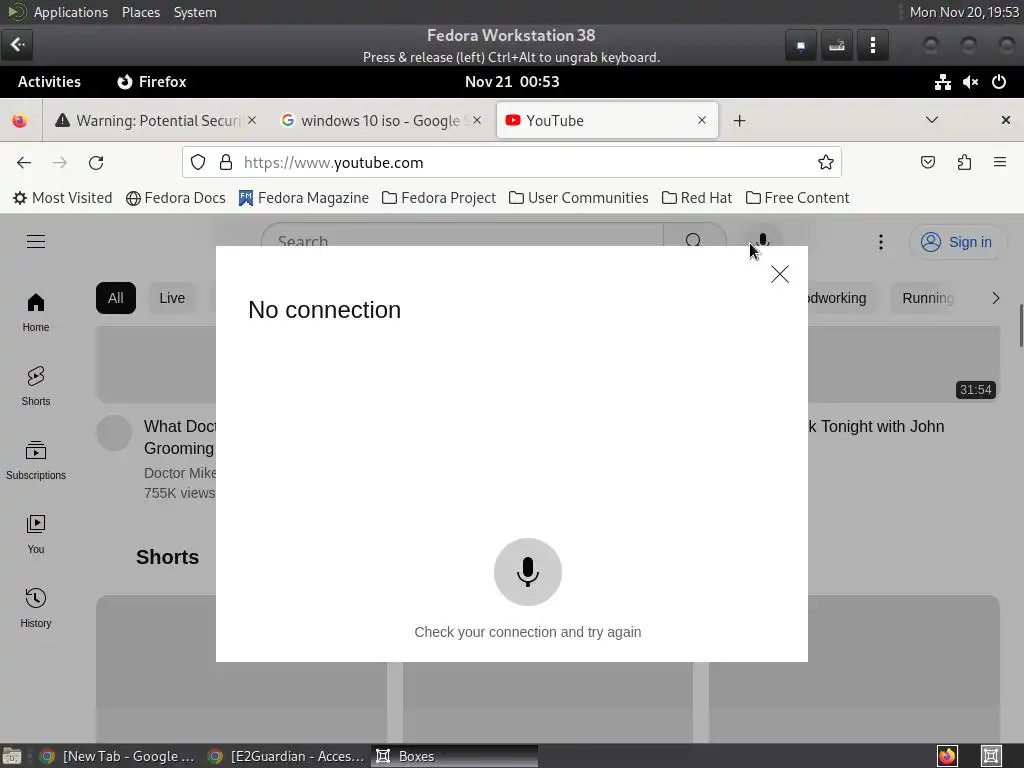The width and height of the screenshot is (1024, 768).
Task: Open GNOME Activities overview
Action: (49, 82)
